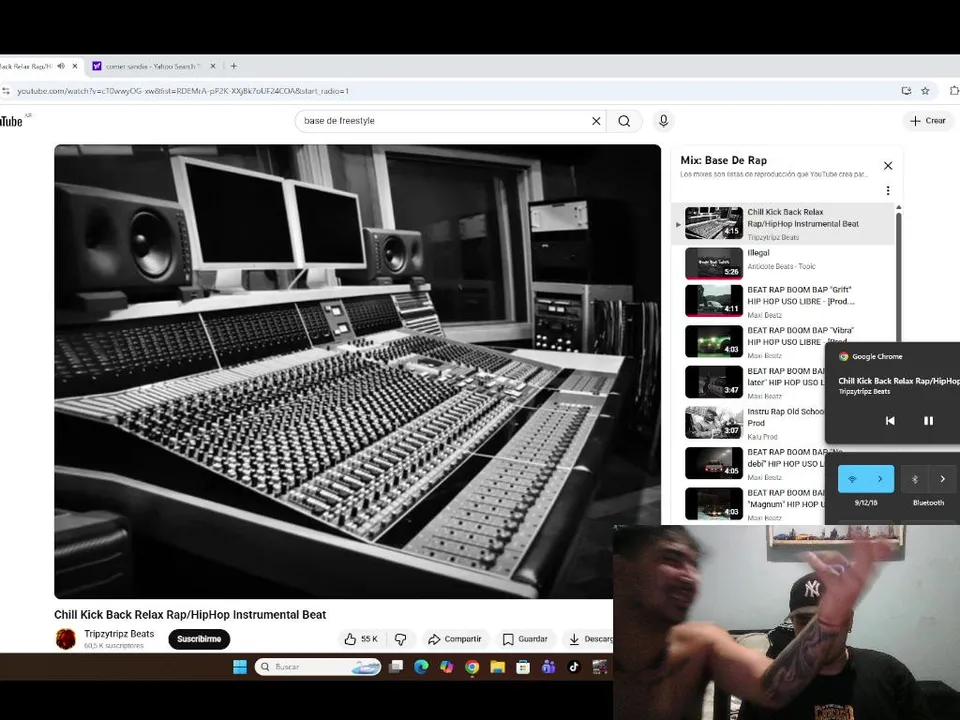Click previous track in media flyout
This screenshot has height=720, width=960.
[x=890, y=421]
